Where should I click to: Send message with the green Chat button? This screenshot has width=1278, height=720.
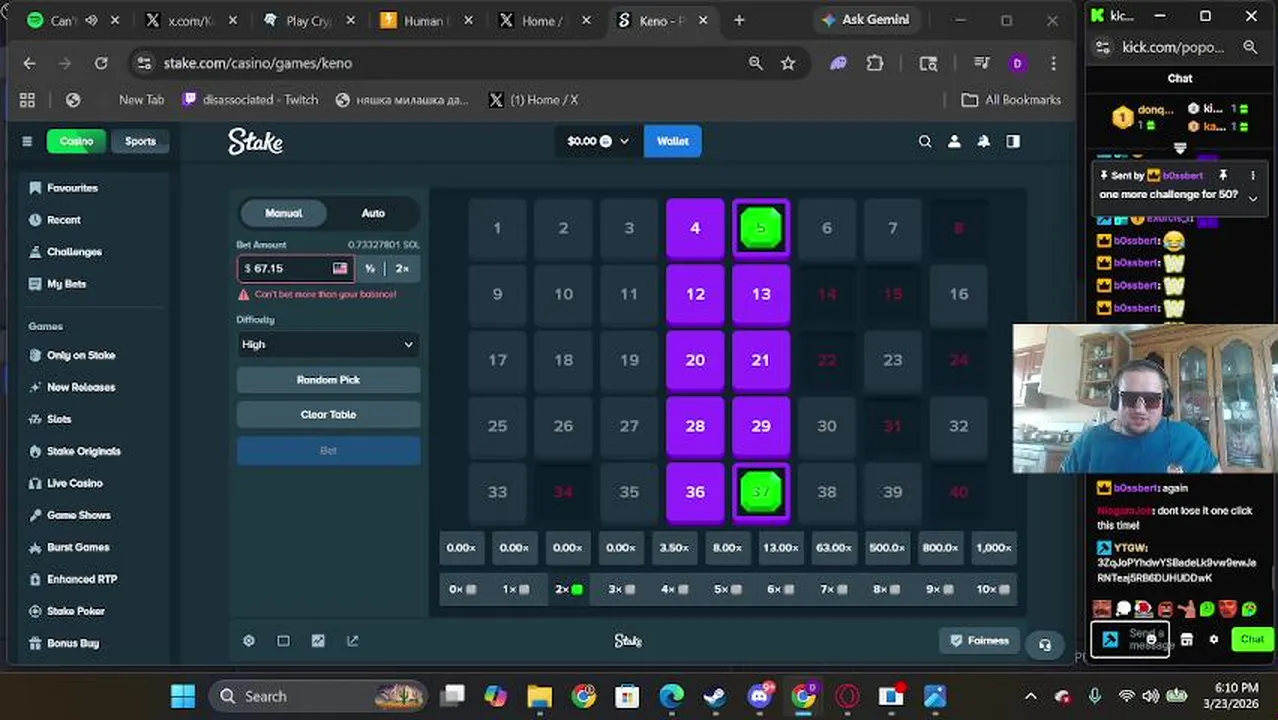point(1252,639)
